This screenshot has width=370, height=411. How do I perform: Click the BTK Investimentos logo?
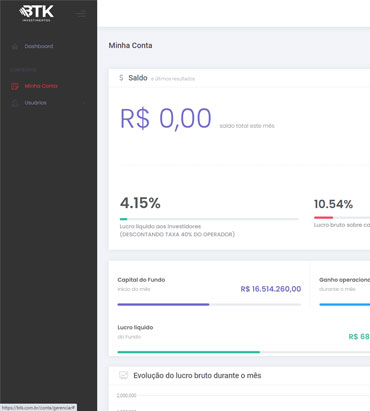36,13
